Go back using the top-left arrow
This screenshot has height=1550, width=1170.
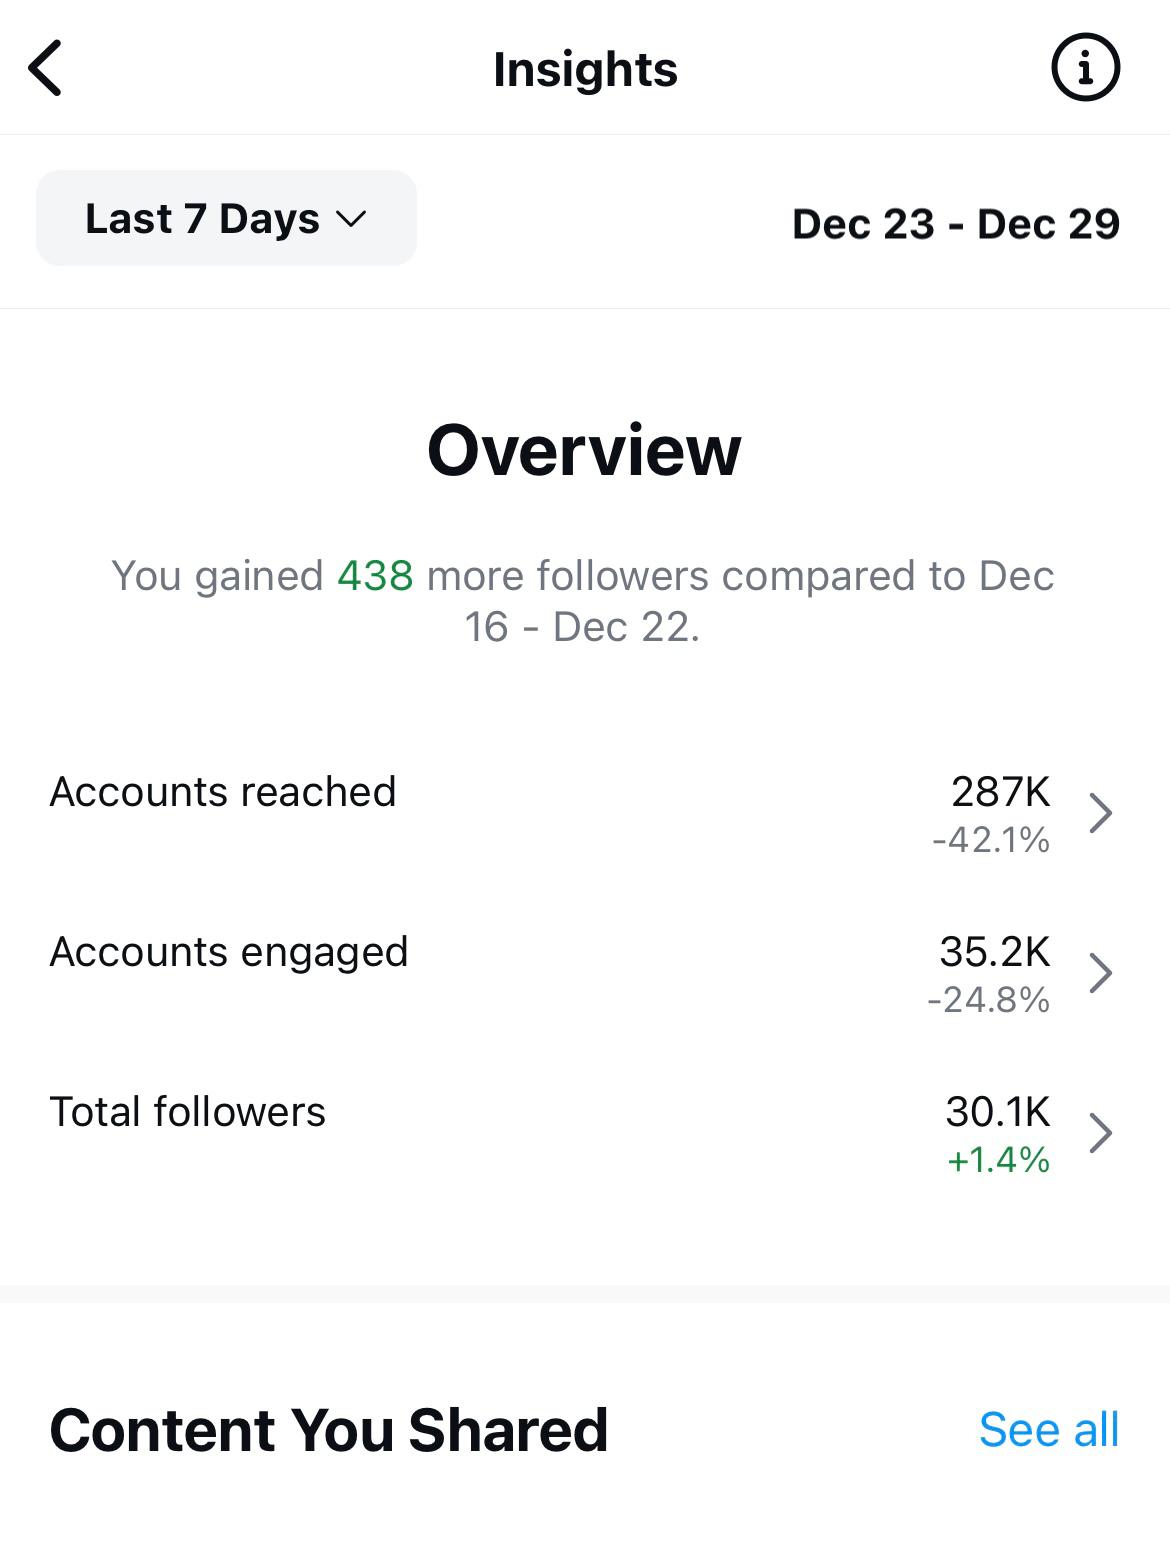click(45, 68)
